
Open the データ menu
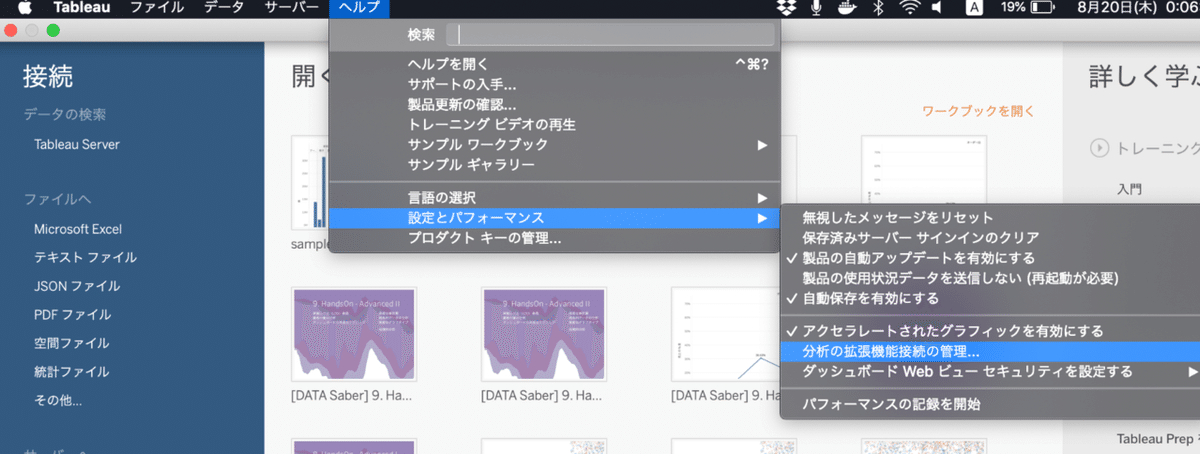(x=223, y=8)
